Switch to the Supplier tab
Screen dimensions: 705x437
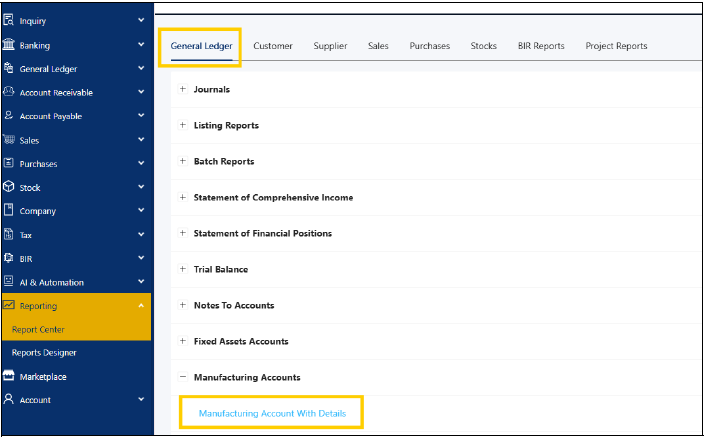coord(330,46)
